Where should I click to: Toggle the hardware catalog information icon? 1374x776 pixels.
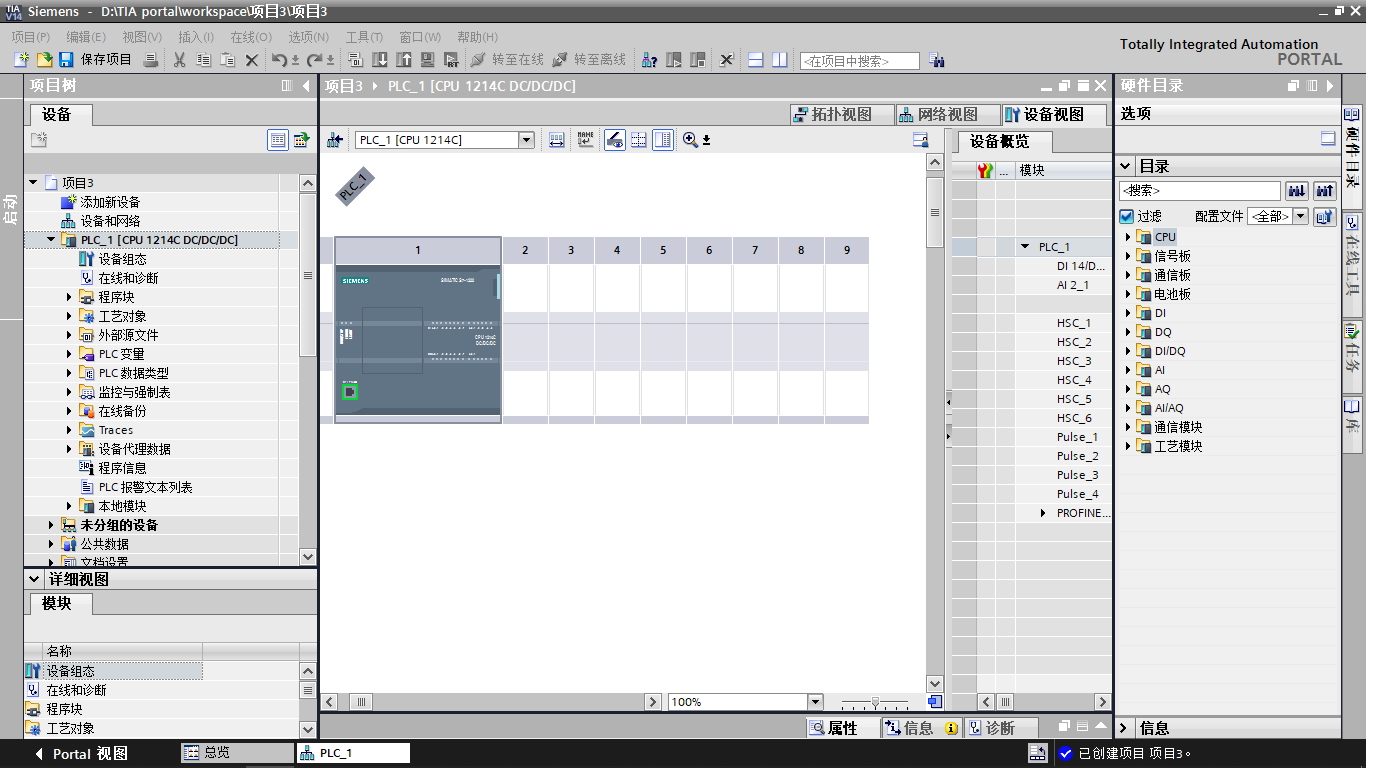click(x=1329, y=139)
